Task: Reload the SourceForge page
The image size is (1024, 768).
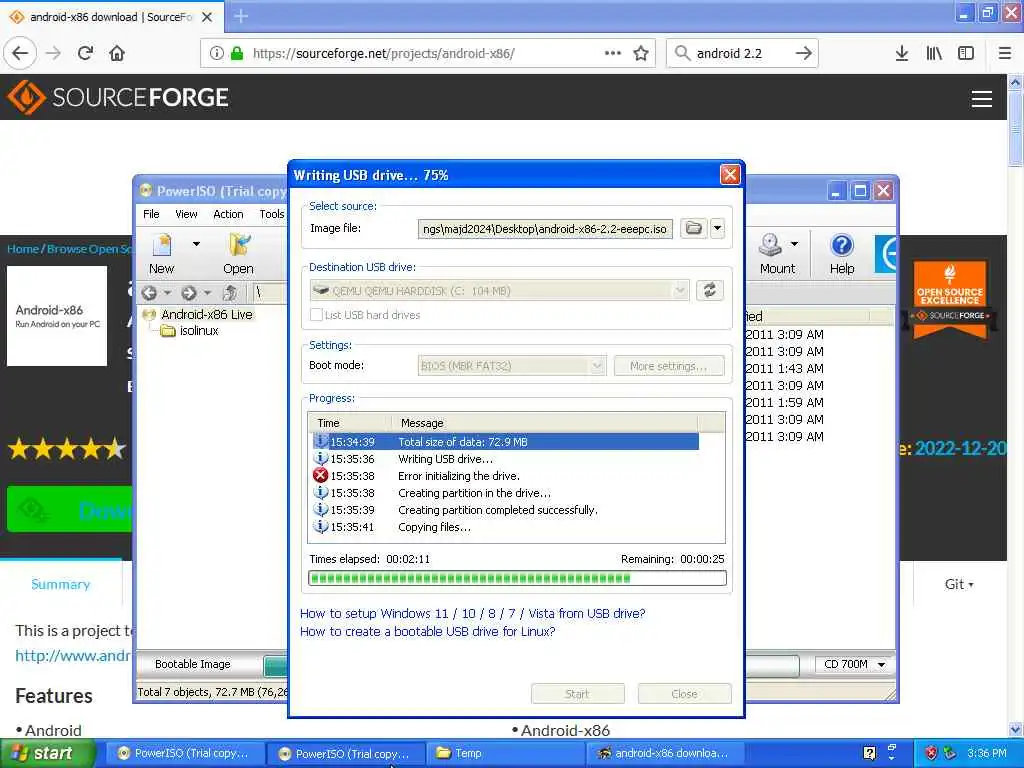Action: pyautogui.click(x=85, y=54)
